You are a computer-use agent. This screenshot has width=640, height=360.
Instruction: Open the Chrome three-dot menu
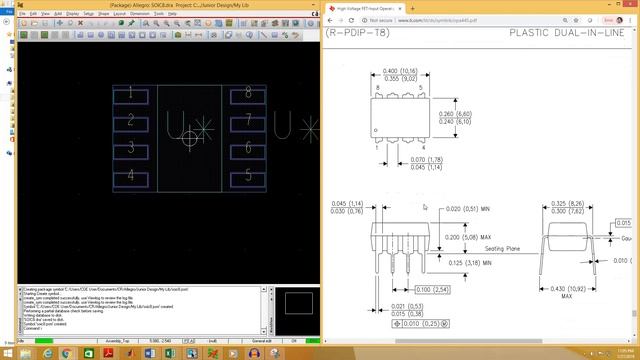[631, 20]
